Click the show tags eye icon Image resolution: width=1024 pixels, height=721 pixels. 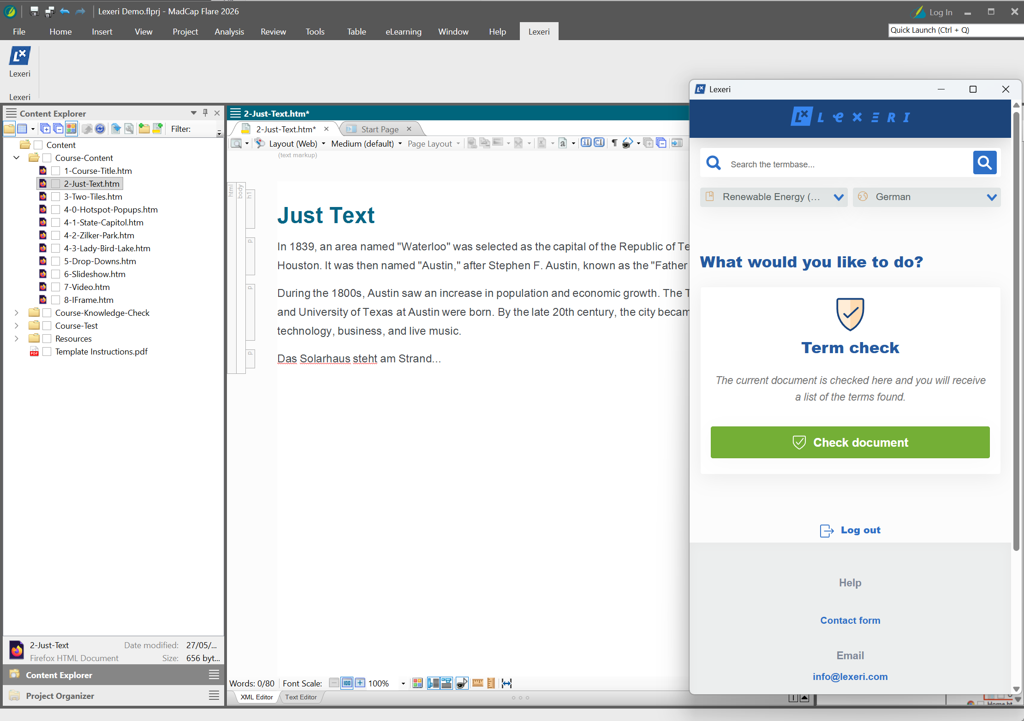point(628,143)
